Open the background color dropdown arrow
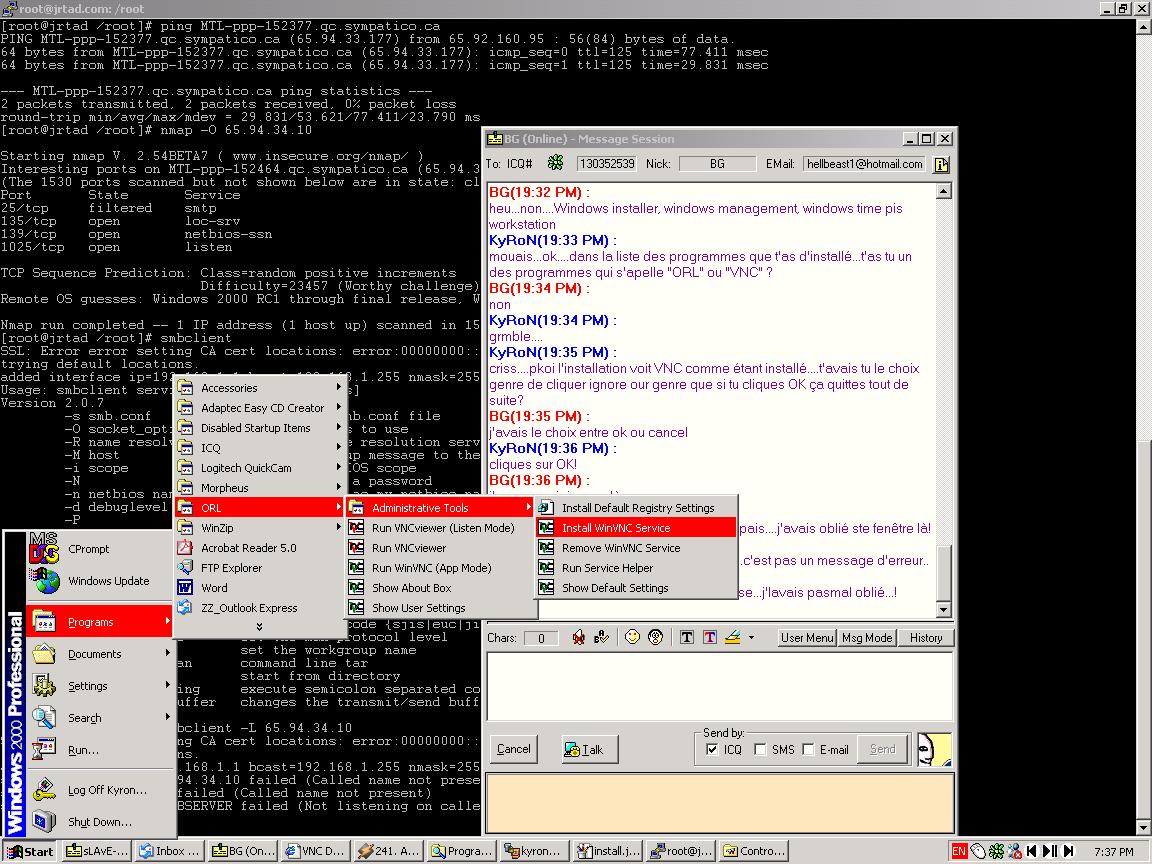The height and width of the screenshot is (864, 1152). click(x=751, y=638)
